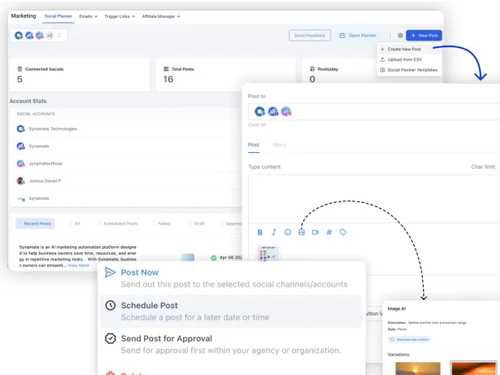
Task: Select the right orange image variation
Action: tap(474, 368)
